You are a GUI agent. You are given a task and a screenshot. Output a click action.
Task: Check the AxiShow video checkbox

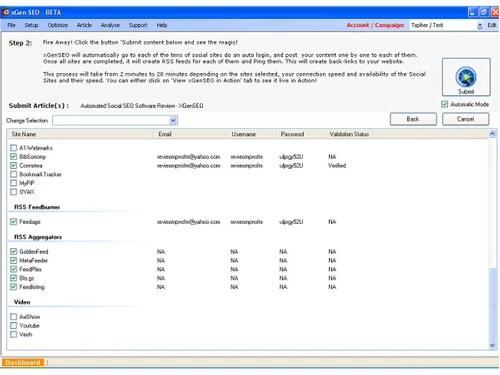tap(13, 317)
